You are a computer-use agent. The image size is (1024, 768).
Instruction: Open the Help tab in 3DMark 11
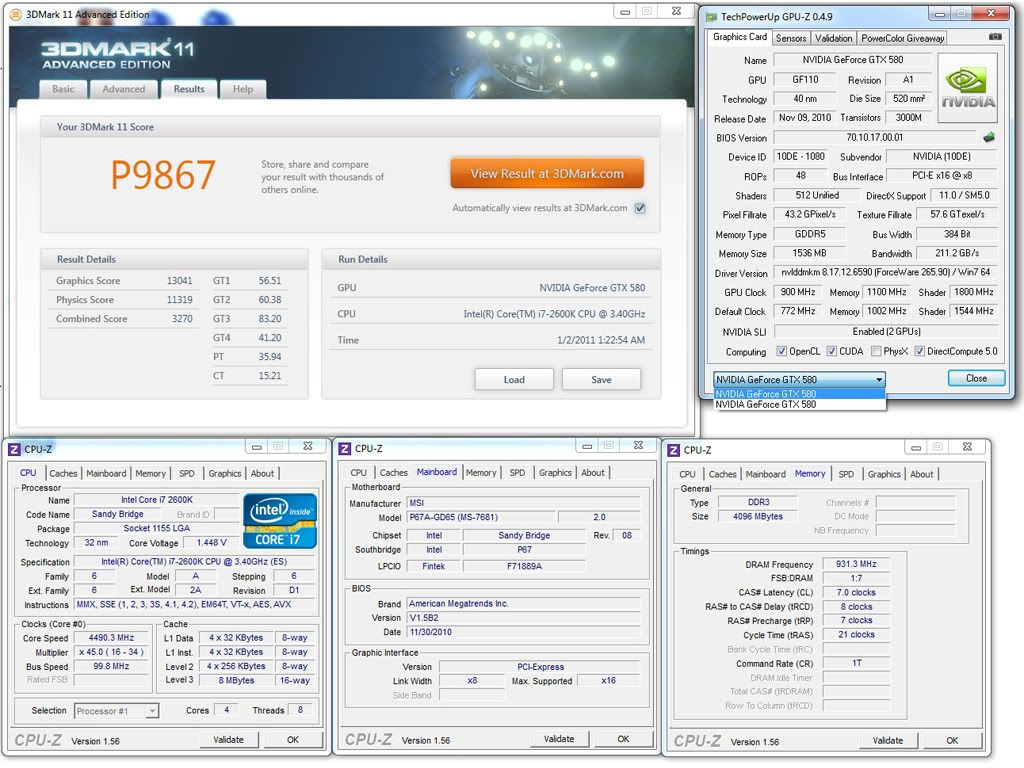click(x=243, y=89)
